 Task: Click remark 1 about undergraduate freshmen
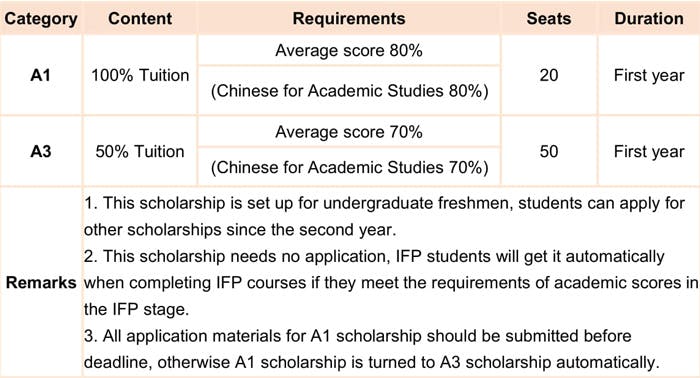pos(384,216)
